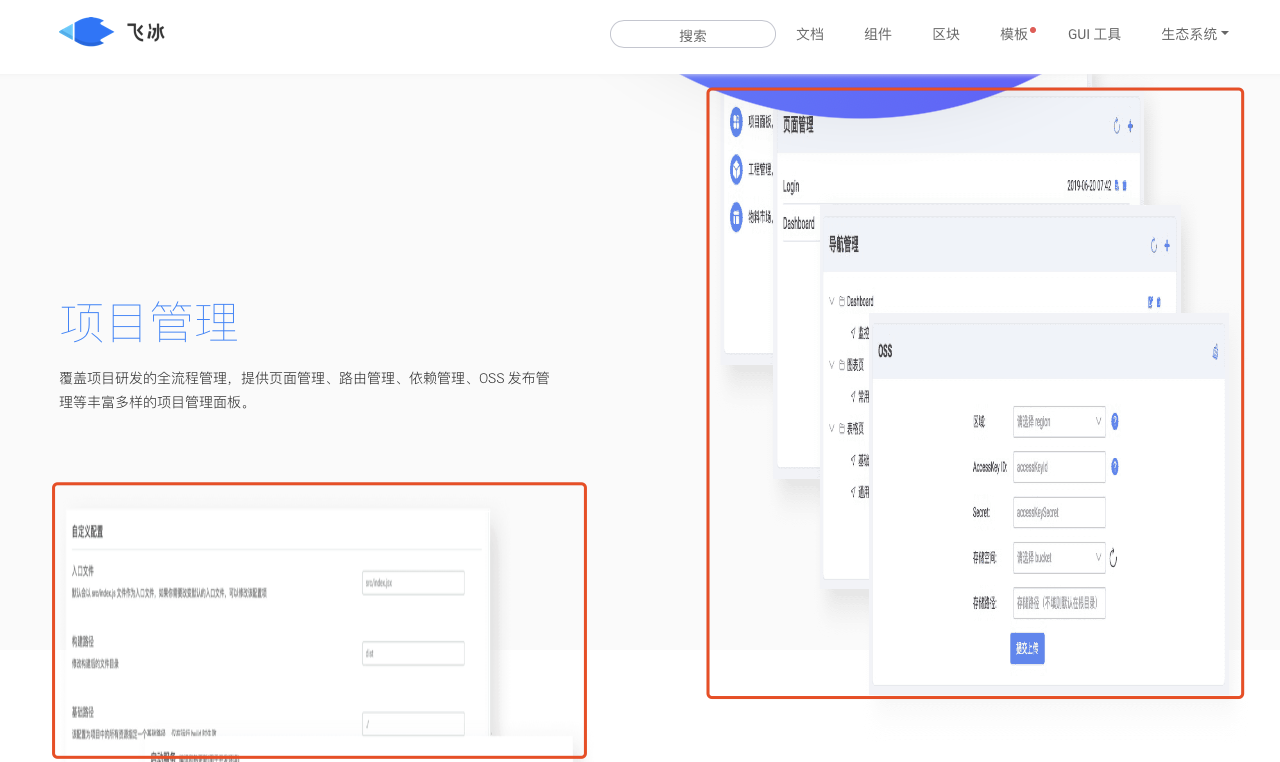Viewport: 1280px width, 762px height.
Task: Open the 区域 region dropdown
Action: coord(1059,422)
